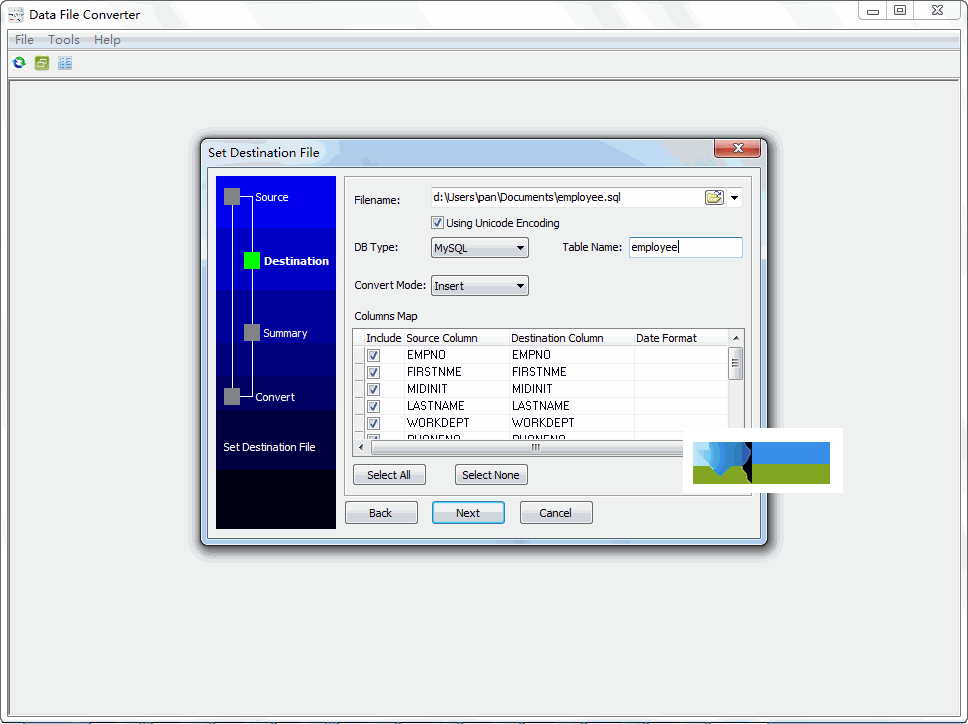Close the Set Destination File dialog
The height and width of the screenshot is (724, 968).
(737, 148)
